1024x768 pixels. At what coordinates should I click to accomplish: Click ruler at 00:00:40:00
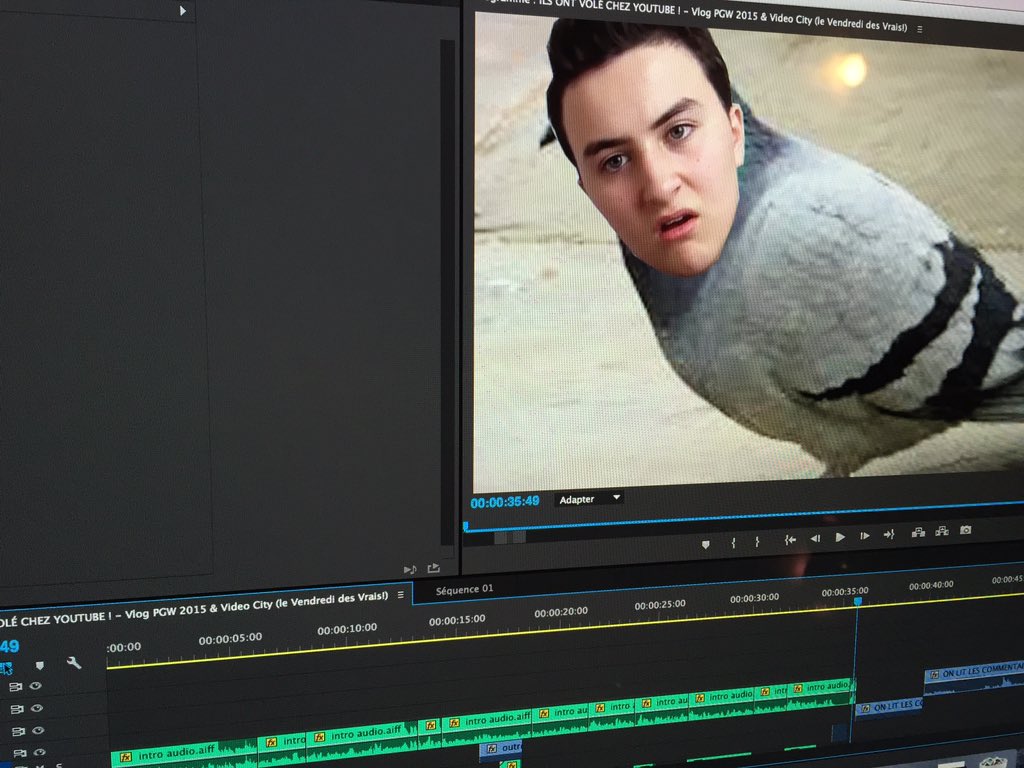[931, 586]
